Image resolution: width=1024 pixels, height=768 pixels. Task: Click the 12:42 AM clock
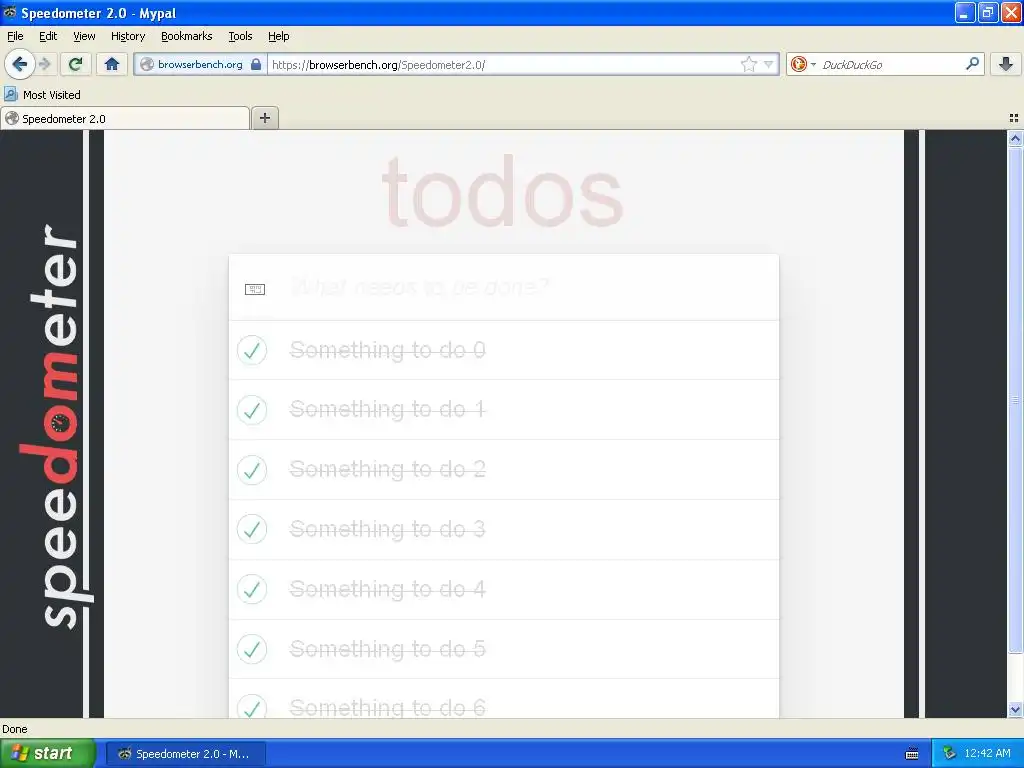987,754
